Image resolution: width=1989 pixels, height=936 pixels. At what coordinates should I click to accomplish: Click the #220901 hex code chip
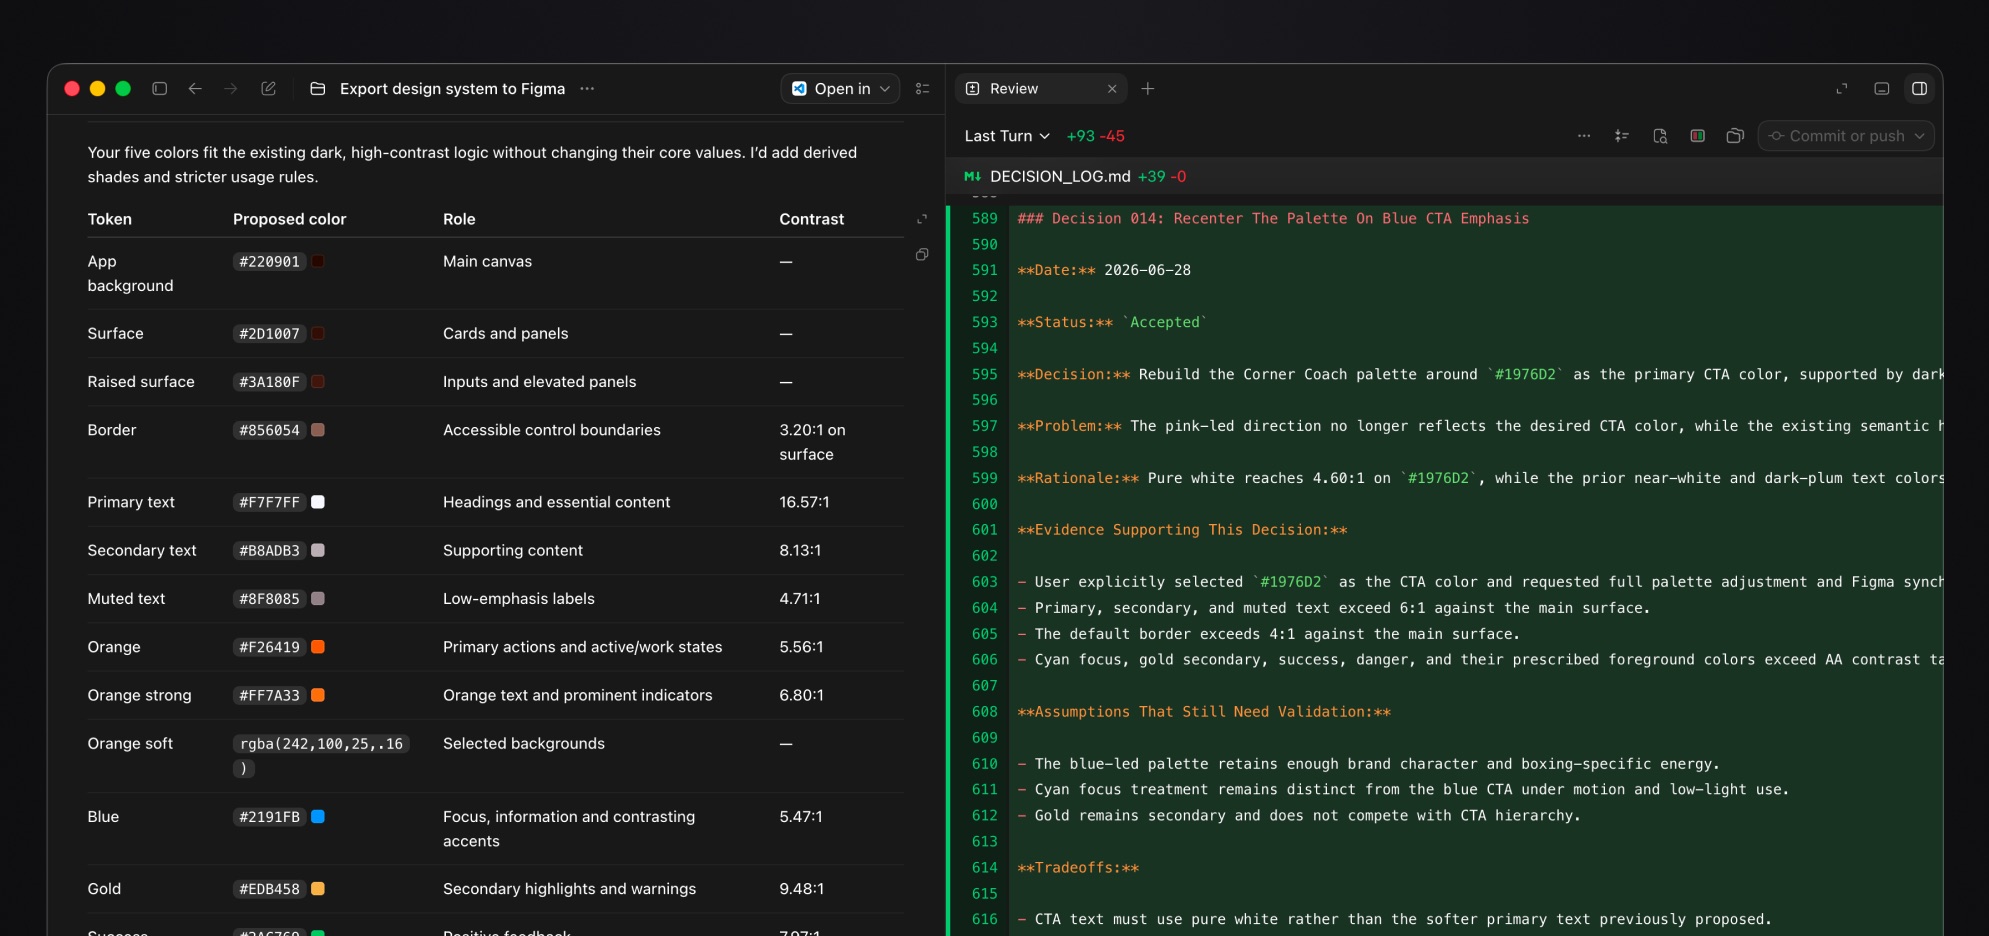tap(269, 261)
